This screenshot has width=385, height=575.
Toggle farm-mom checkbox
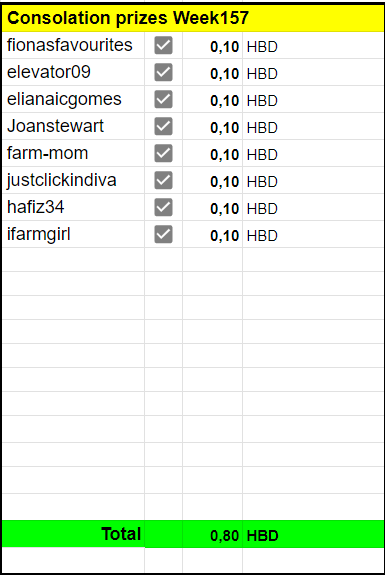click(x=163, y=153)
